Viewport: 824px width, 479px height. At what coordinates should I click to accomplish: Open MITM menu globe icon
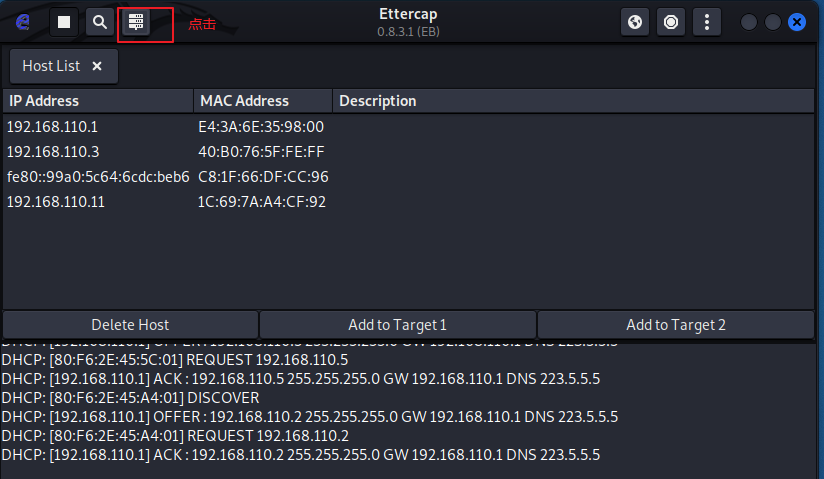(635, 22)
